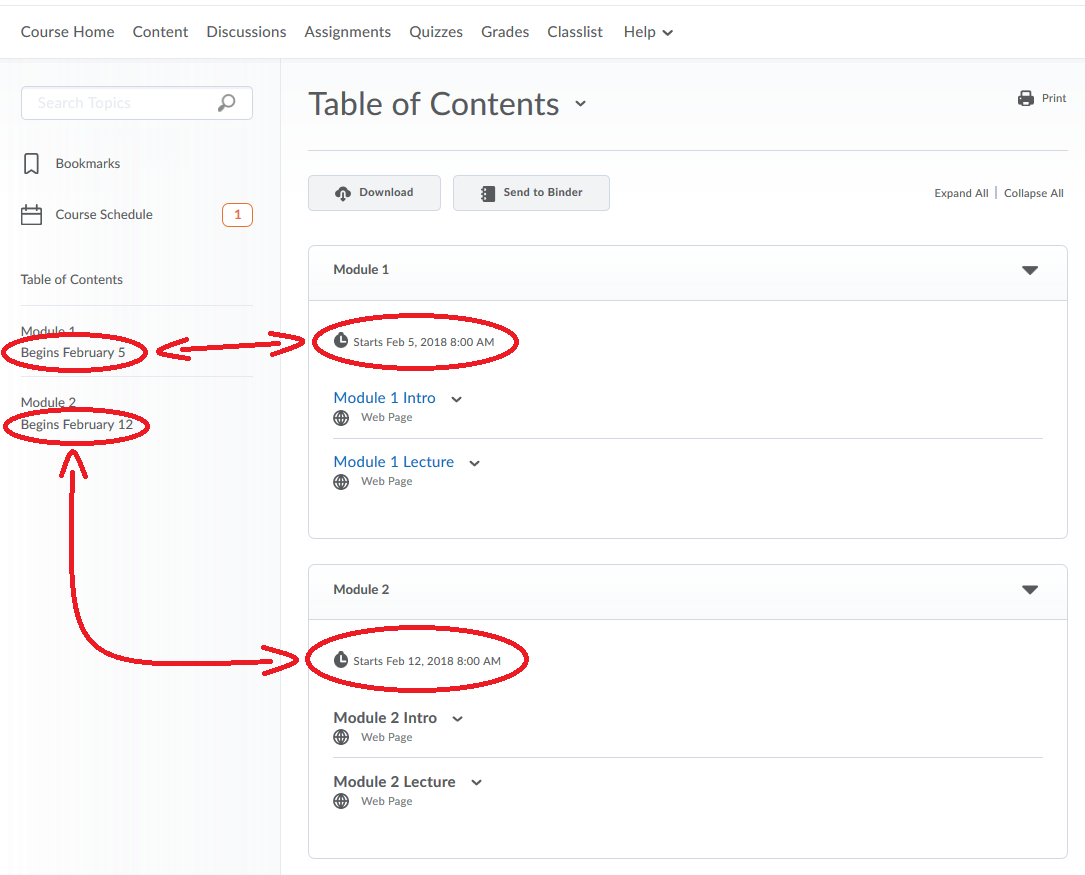
Task: Click the Course Schedule notification badge
Action: [x=237, y=215]
